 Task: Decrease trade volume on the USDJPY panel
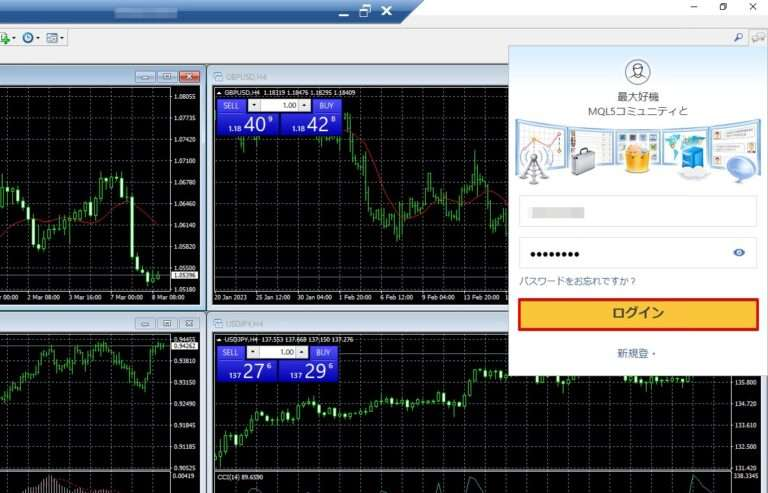pos(252,352)
